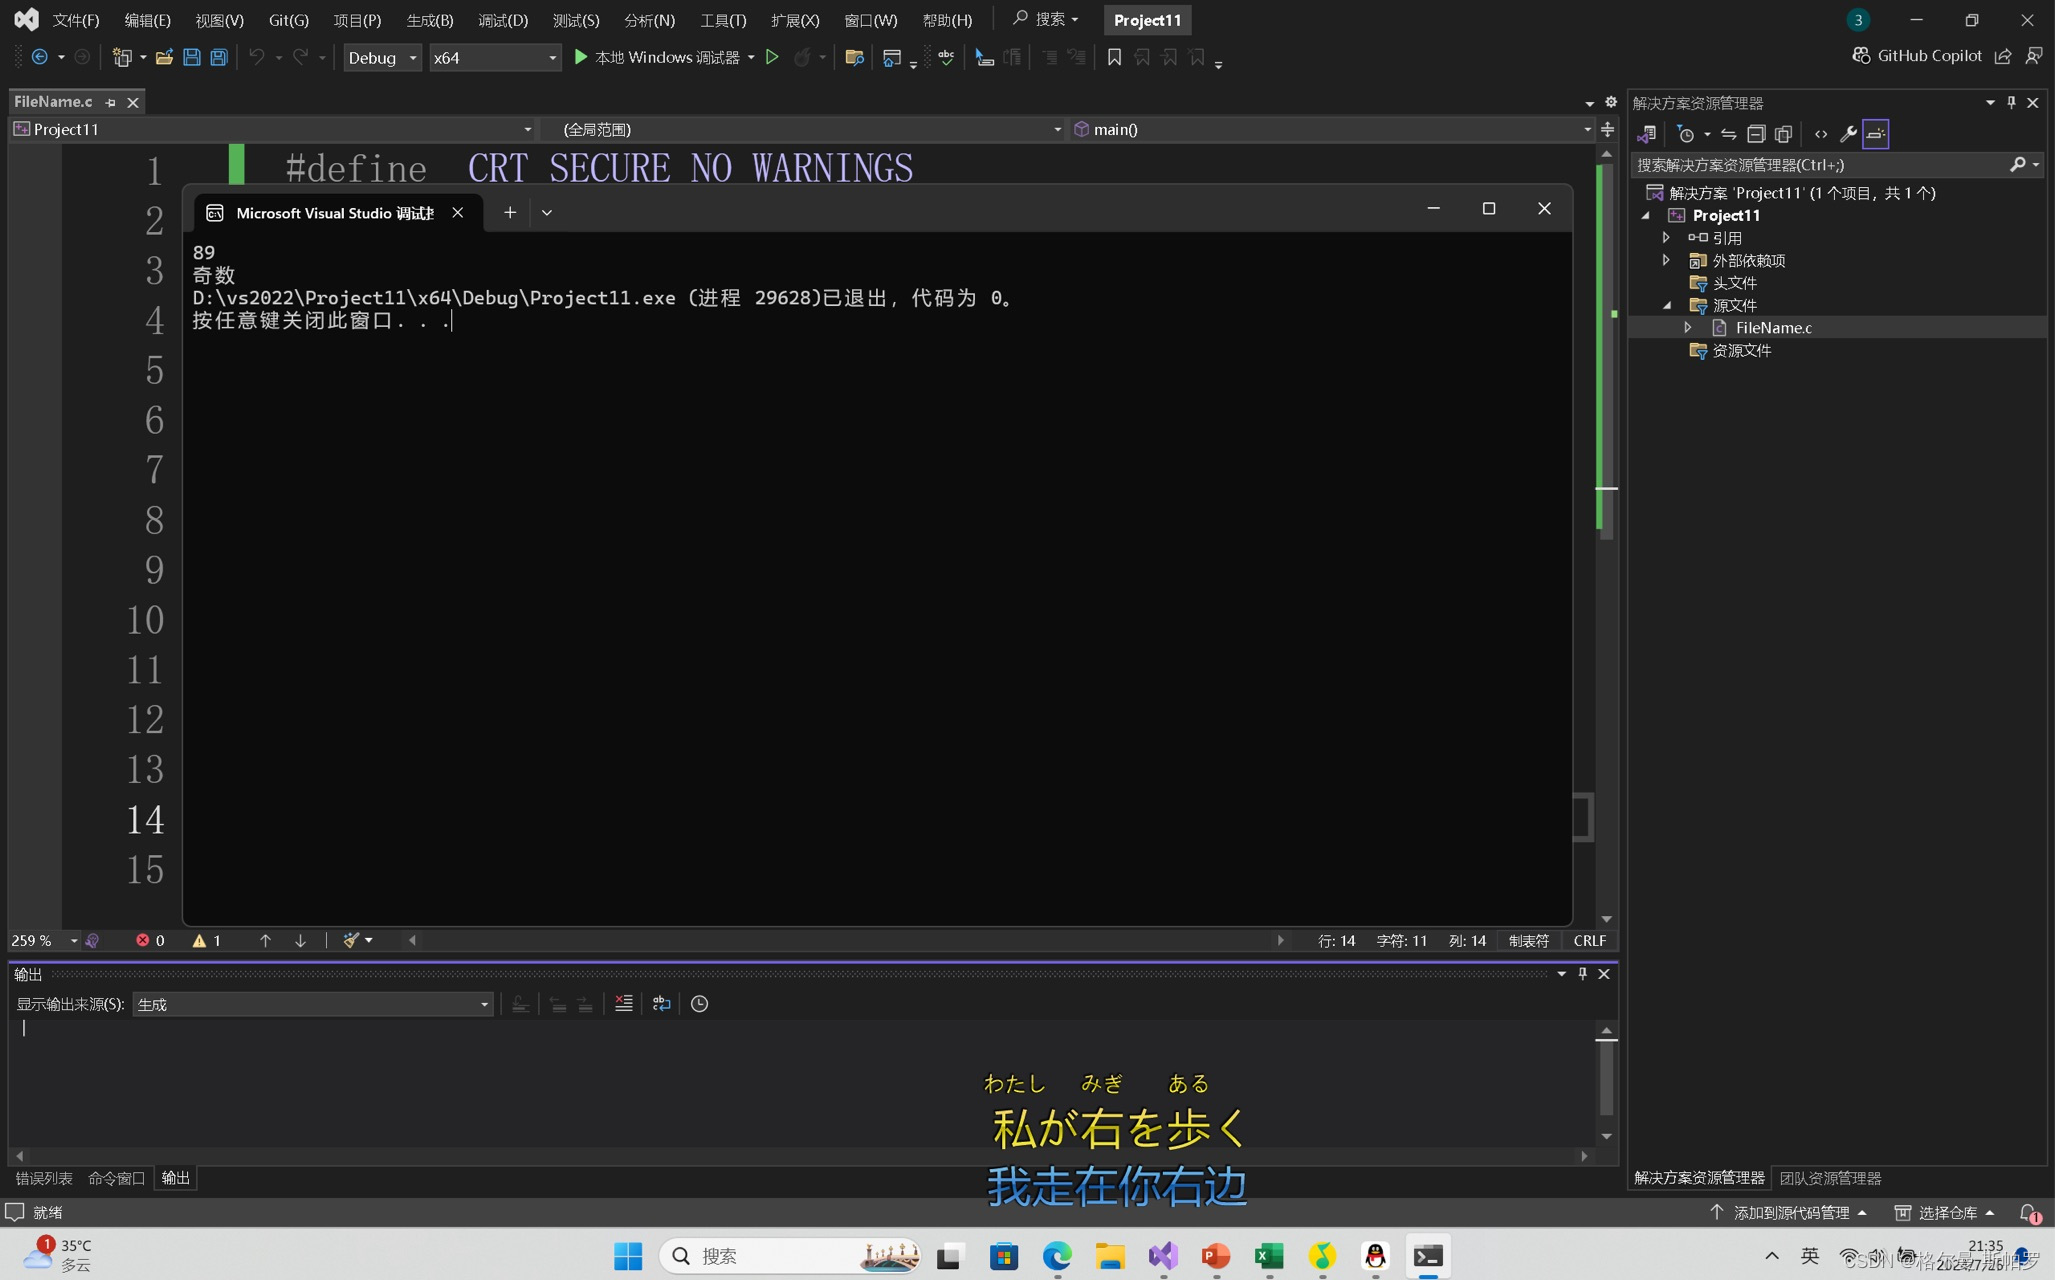Click the Sync with Active Document icon
This screenshot has height=1280, width=2055.
(x=1728, y=134)
